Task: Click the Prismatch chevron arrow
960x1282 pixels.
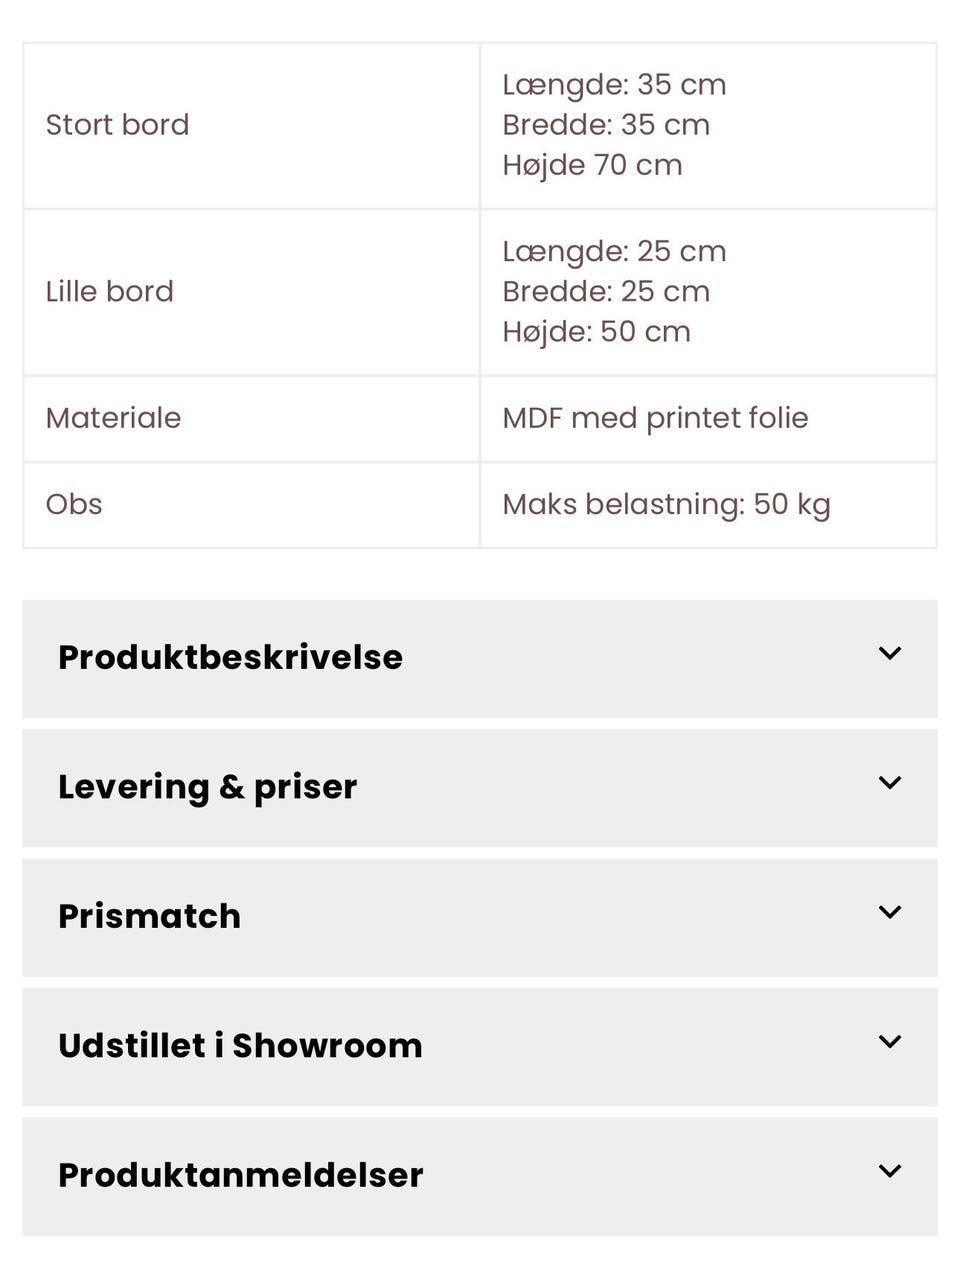Action: click(x=889, y=913)
